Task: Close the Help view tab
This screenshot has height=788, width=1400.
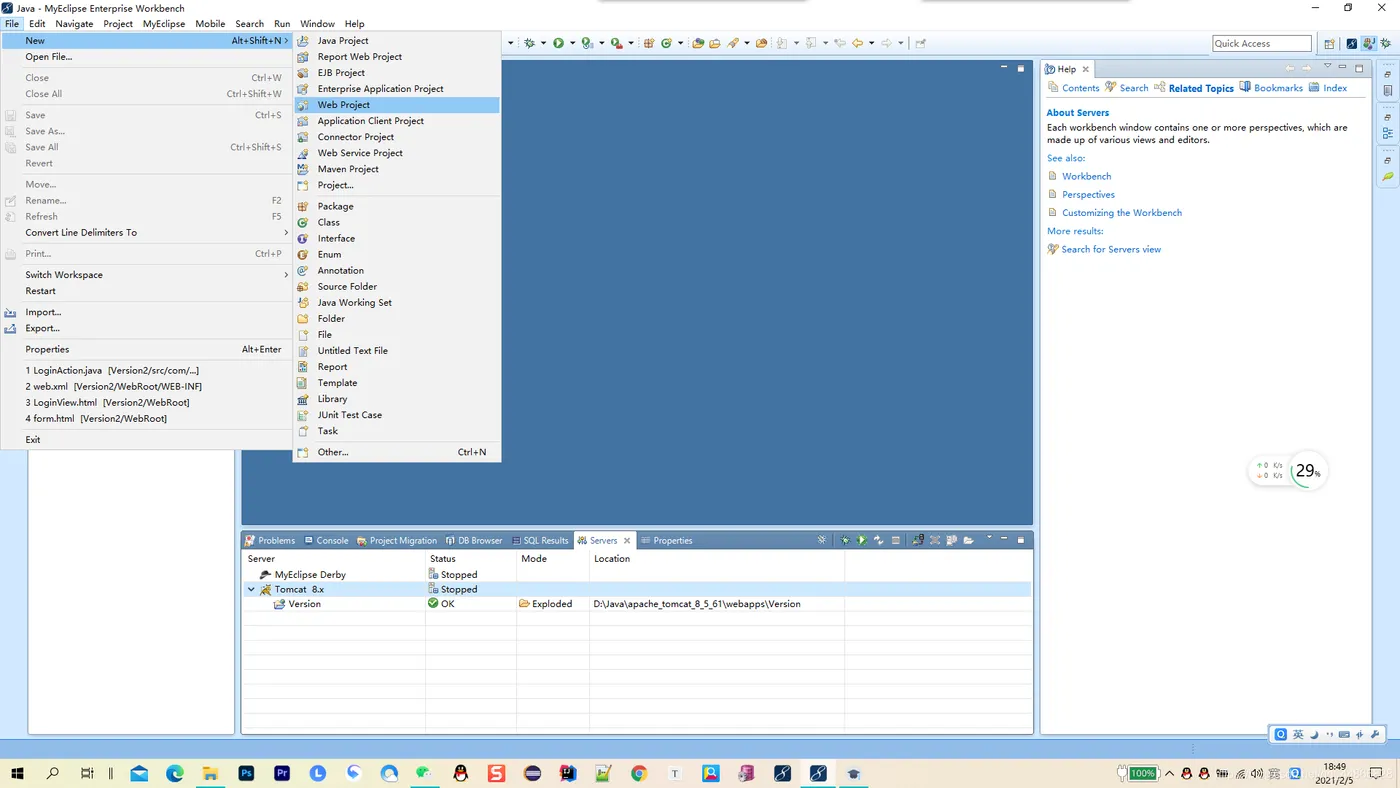Action: (x=1085, y=69)
